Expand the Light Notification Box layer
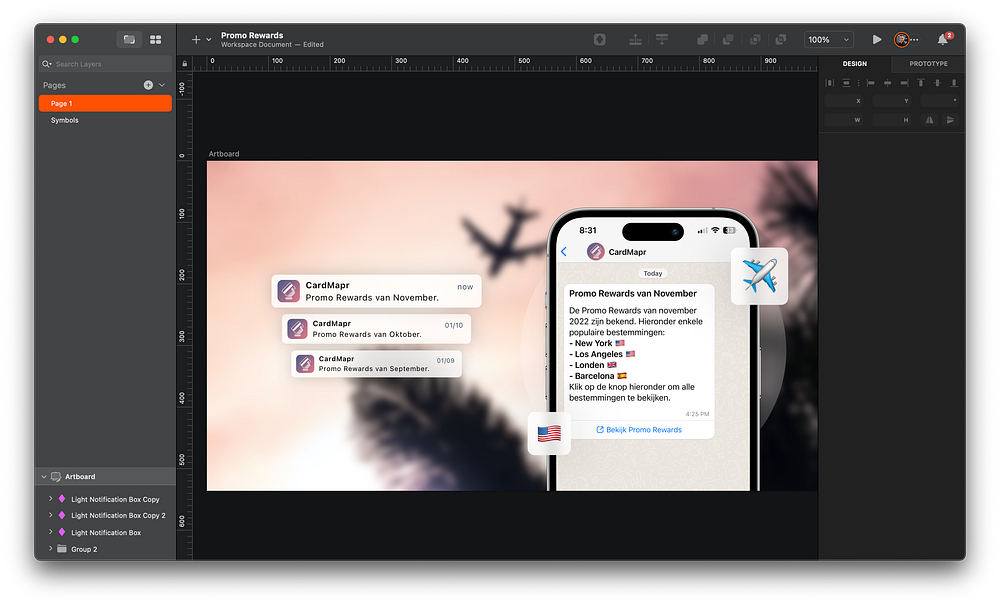This screenshot has width=1000, height=606. pos(50,532)
